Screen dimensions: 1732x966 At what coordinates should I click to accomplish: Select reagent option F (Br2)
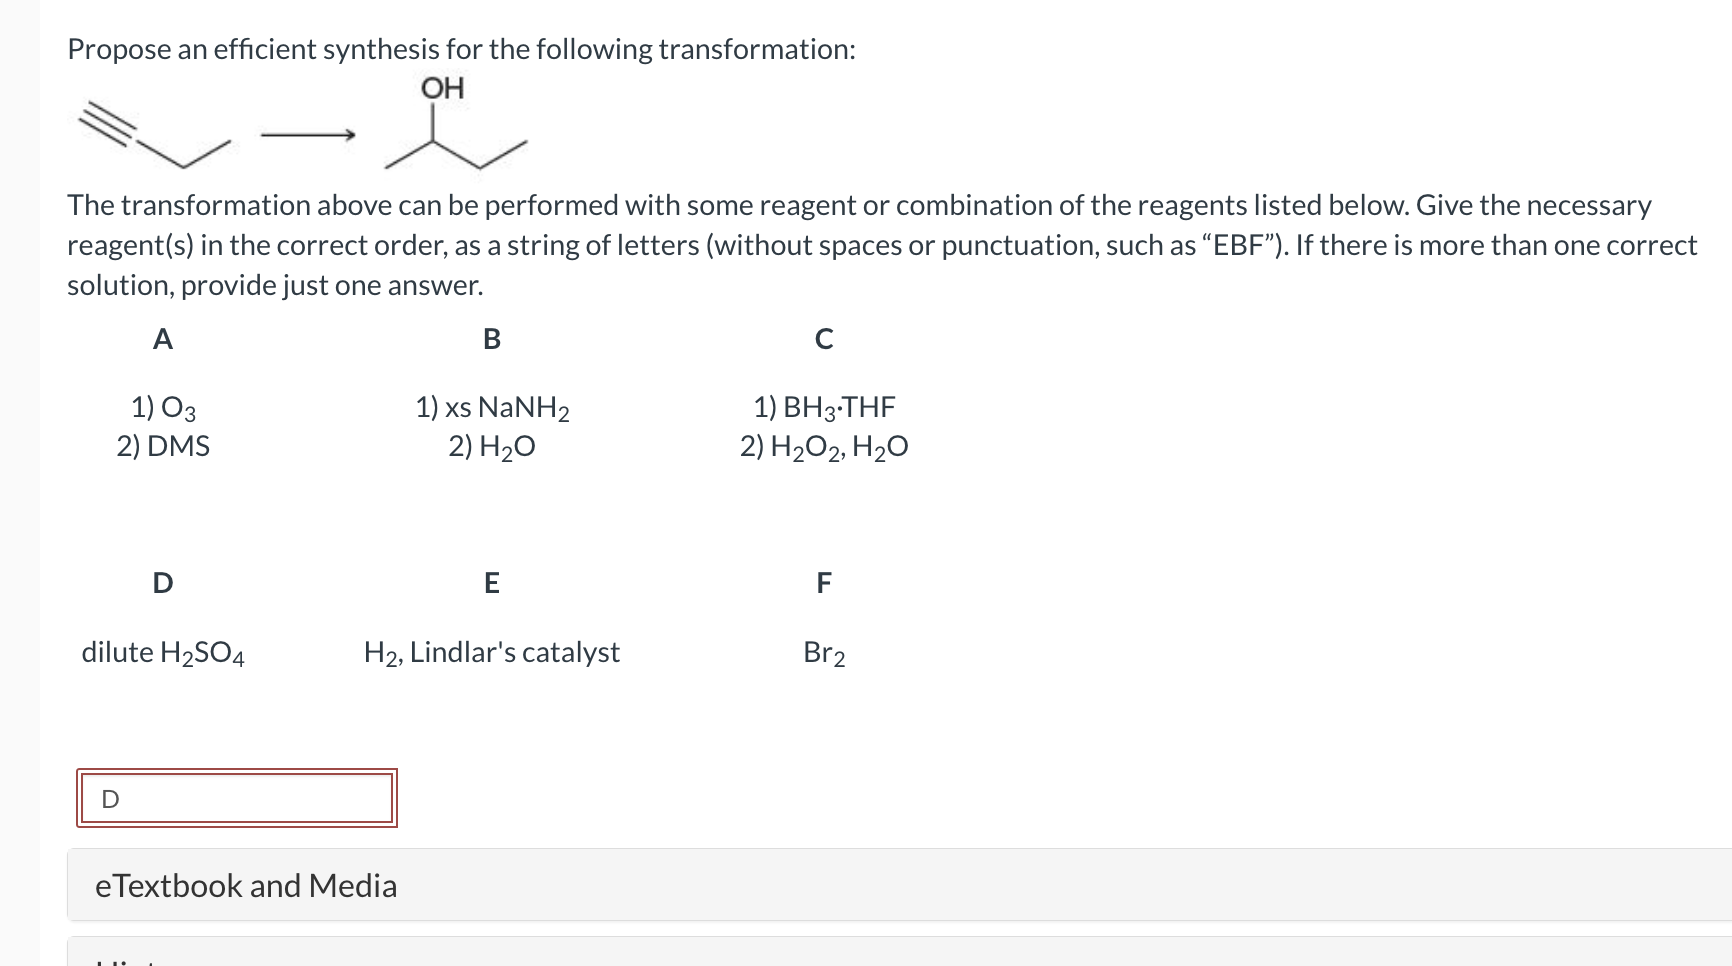click(822, 652)
